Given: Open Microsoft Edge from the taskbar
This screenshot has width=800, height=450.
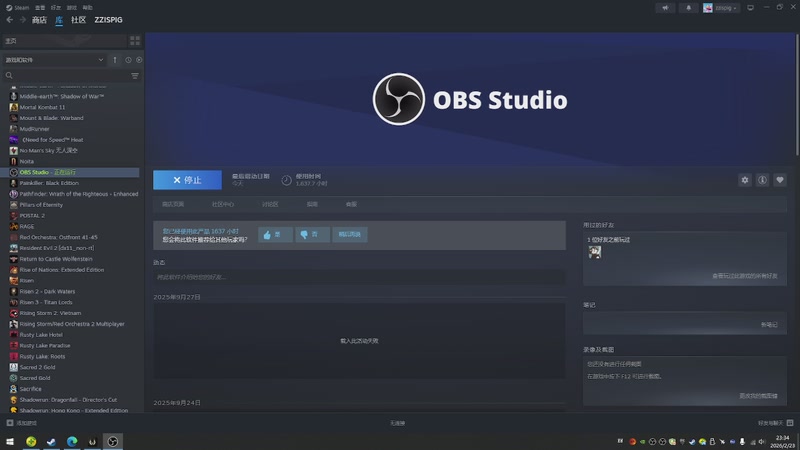Looking at the screenshot, I should (72, 441).
